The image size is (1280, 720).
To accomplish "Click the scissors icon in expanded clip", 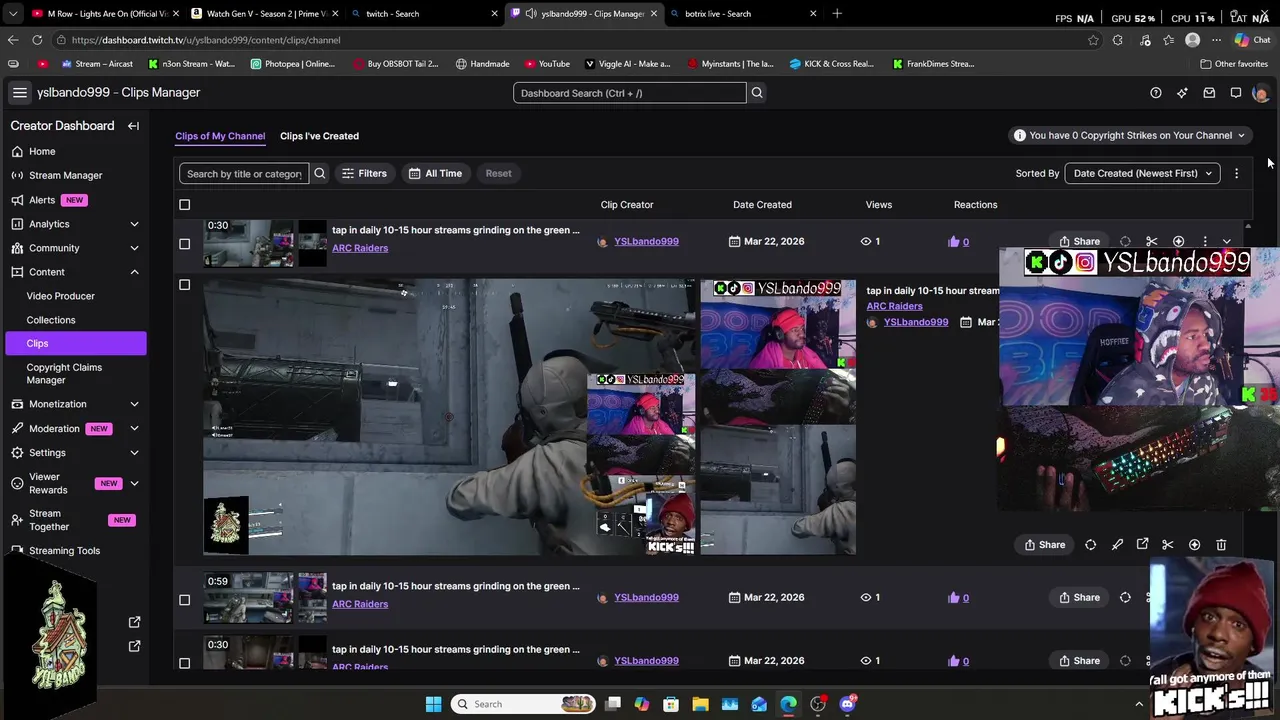I will 1168,545.
